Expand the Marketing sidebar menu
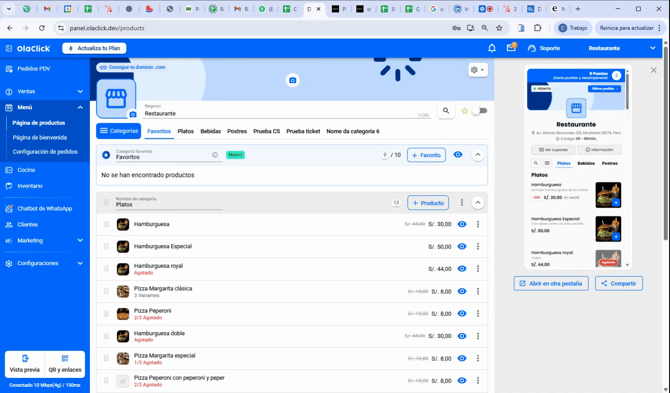 click(x=80, y=240)
